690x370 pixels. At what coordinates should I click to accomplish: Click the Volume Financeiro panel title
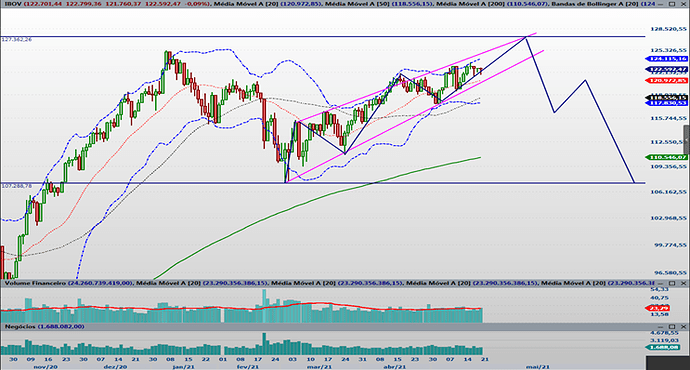[35, 283]
